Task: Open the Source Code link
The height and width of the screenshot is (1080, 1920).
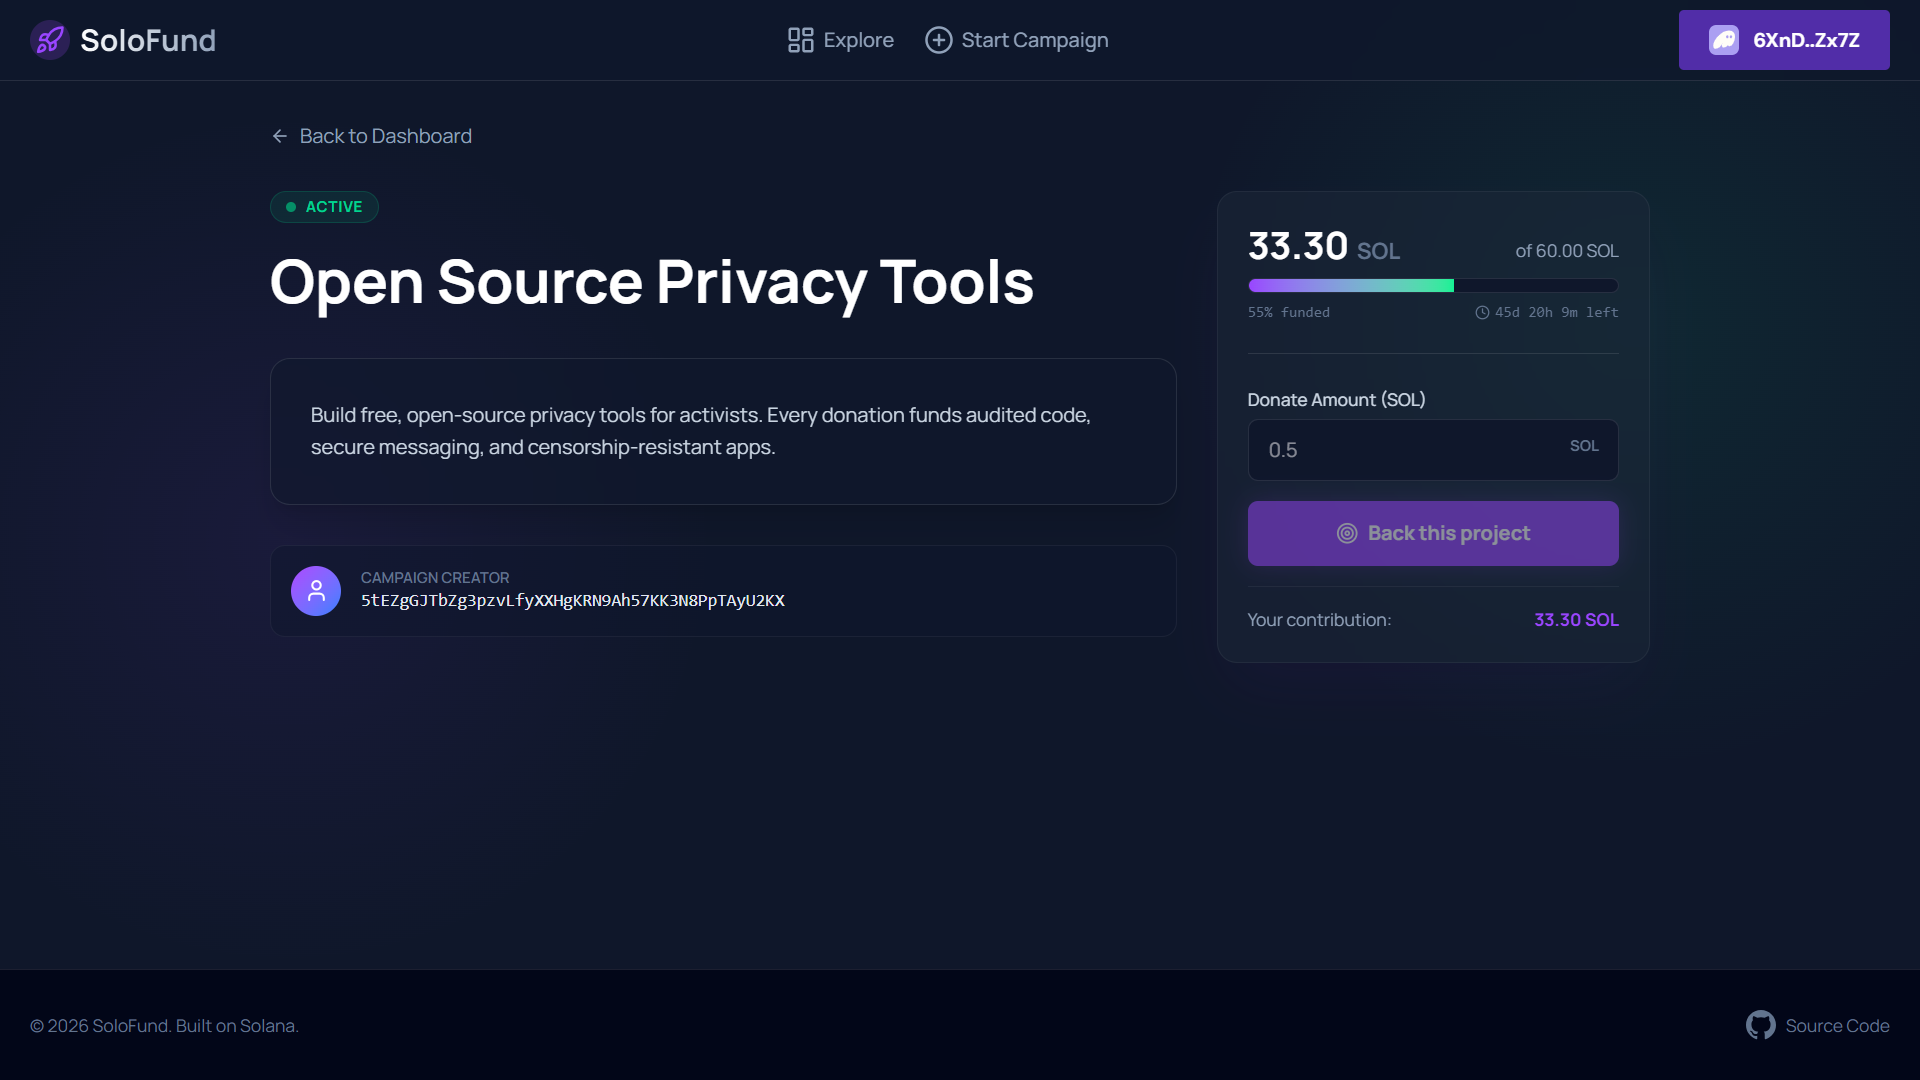Action: click(1837, 1026)
